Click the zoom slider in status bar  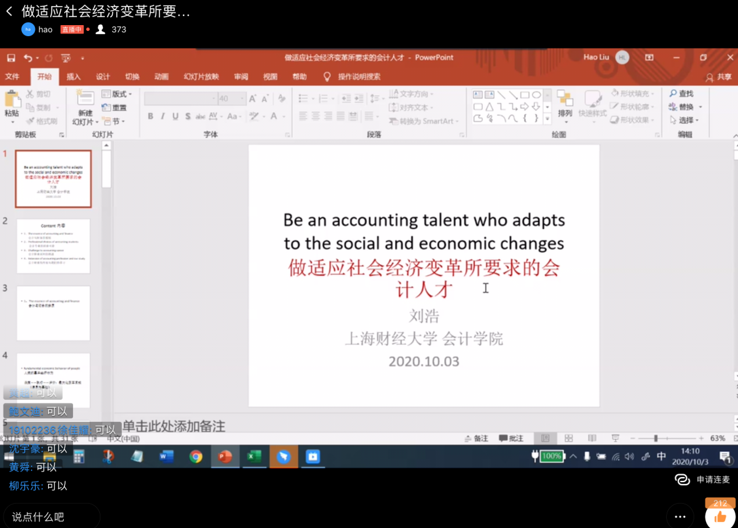tap(656, 438)
